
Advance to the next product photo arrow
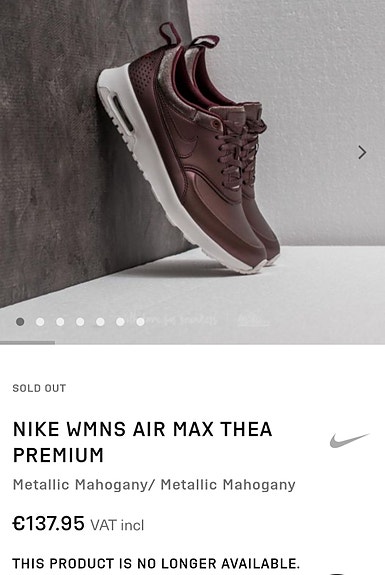point(362,152)
